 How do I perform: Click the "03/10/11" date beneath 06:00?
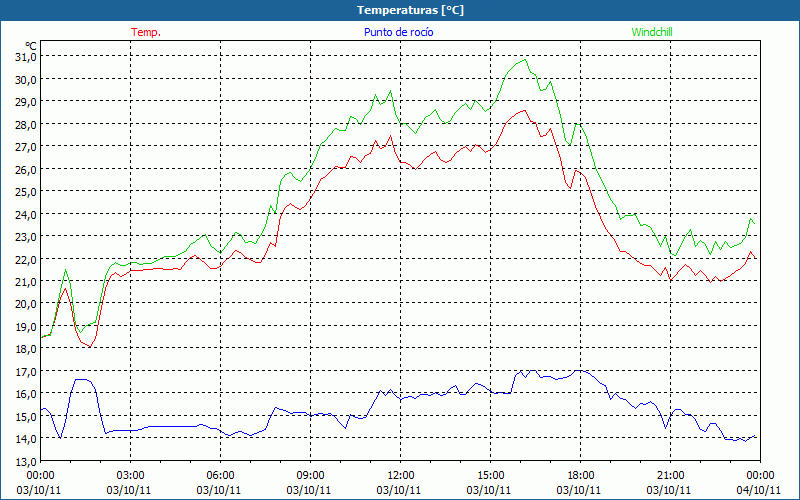(x=219, y=490)
